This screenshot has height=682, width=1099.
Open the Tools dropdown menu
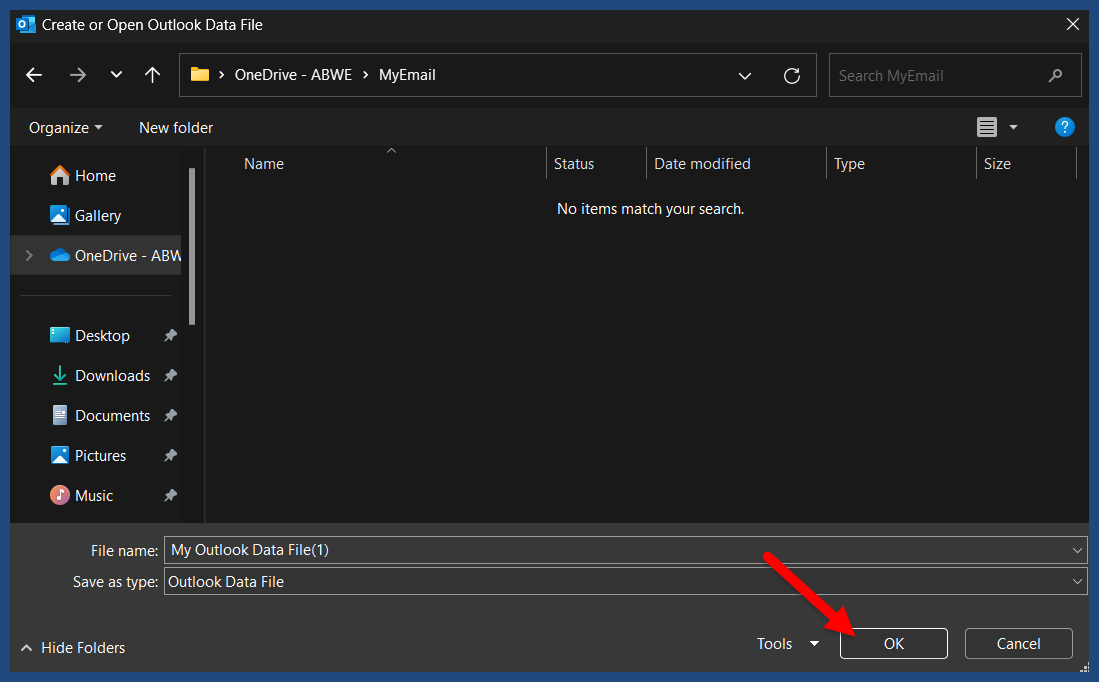[x=788, y=643]
